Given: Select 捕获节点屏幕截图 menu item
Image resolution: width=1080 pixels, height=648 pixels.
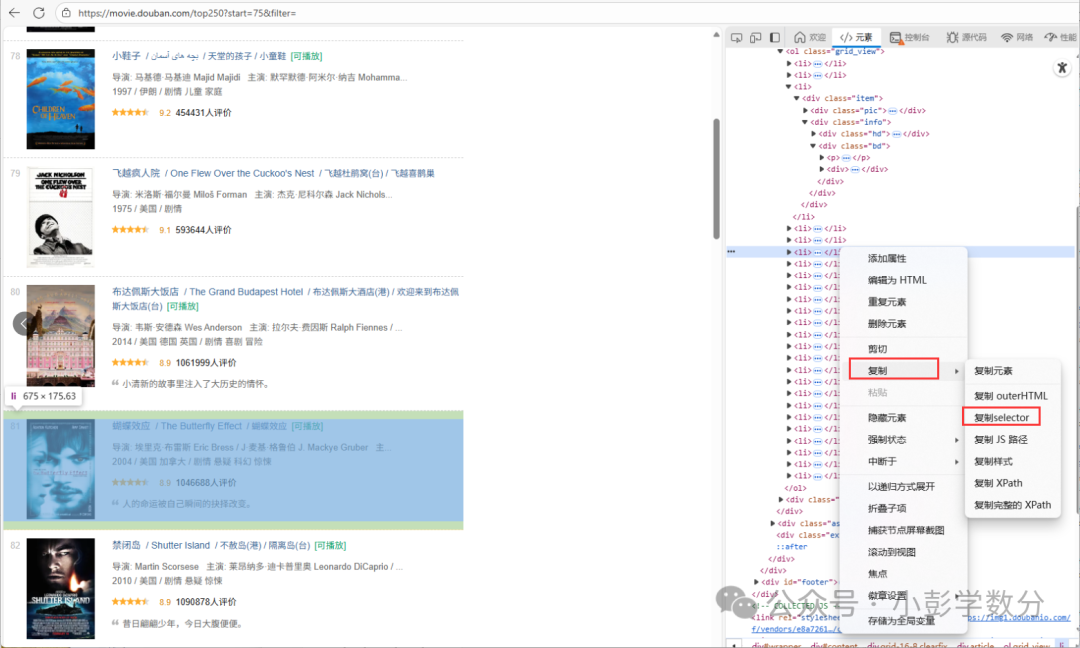Looking at the screenshot, I should coord(904,530).
